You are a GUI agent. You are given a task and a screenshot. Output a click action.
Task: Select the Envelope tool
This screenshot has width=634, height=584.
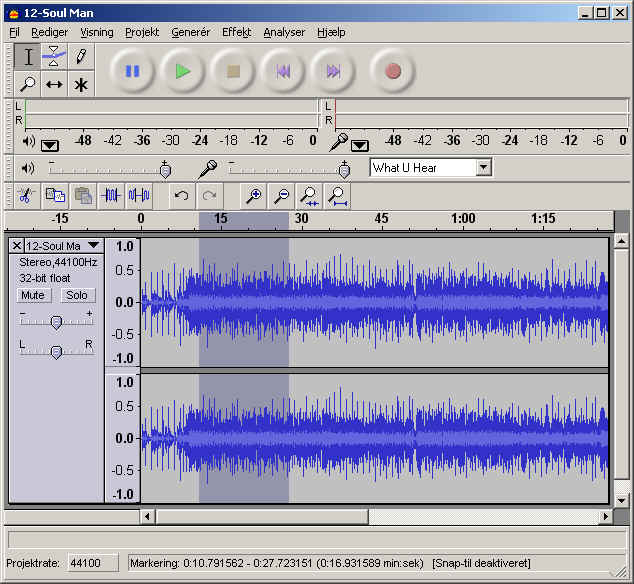pos(55,57)
